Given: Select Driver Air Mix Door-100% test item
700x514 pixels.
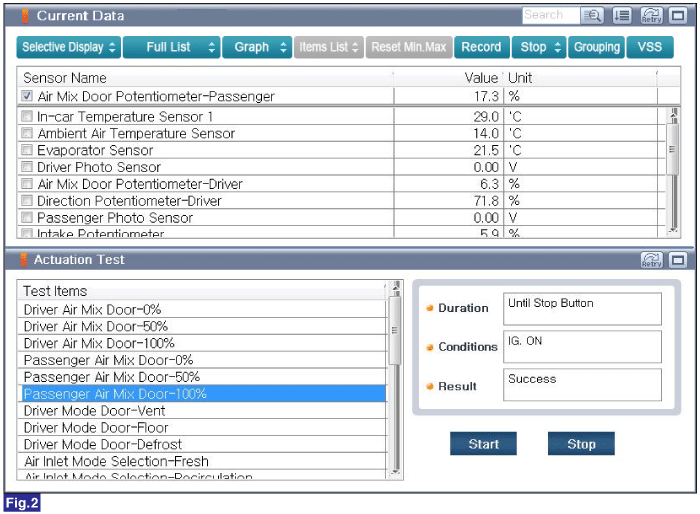Looking at the screenshot, I should click(202, 343).
